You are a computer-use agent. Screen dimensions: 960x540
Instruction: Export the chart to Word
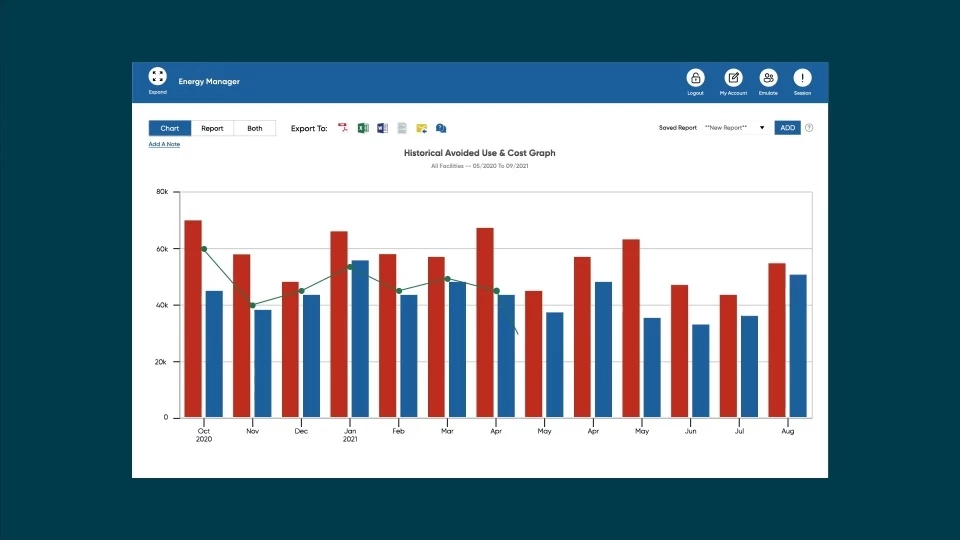382,128
